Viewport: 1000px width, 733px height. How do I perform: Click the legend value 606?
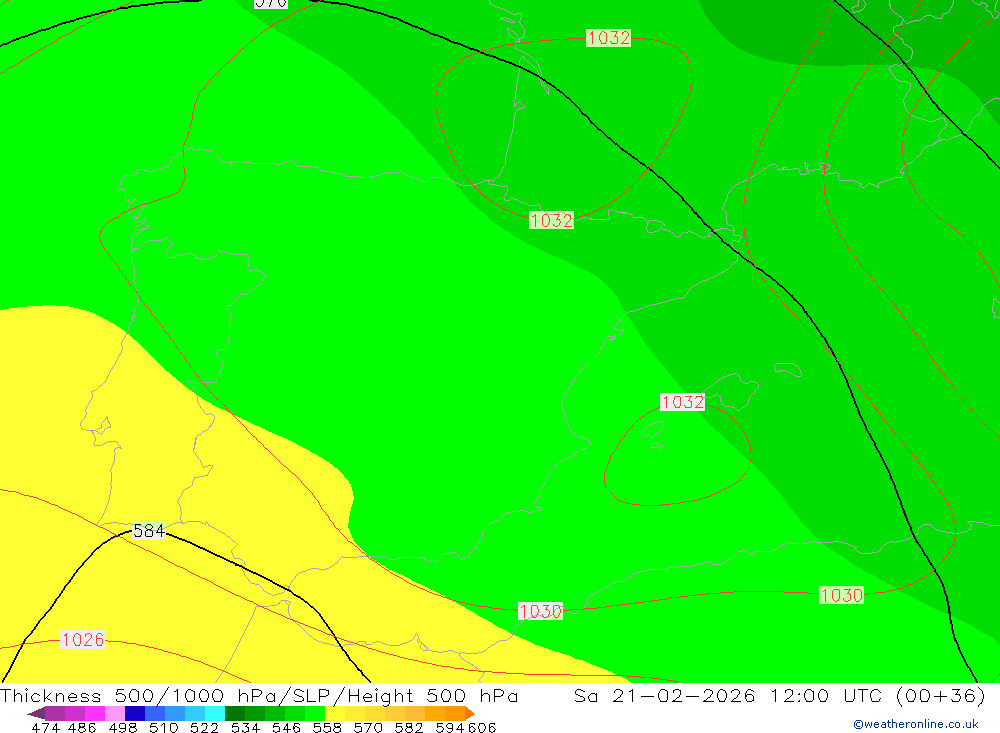point(482,727)
